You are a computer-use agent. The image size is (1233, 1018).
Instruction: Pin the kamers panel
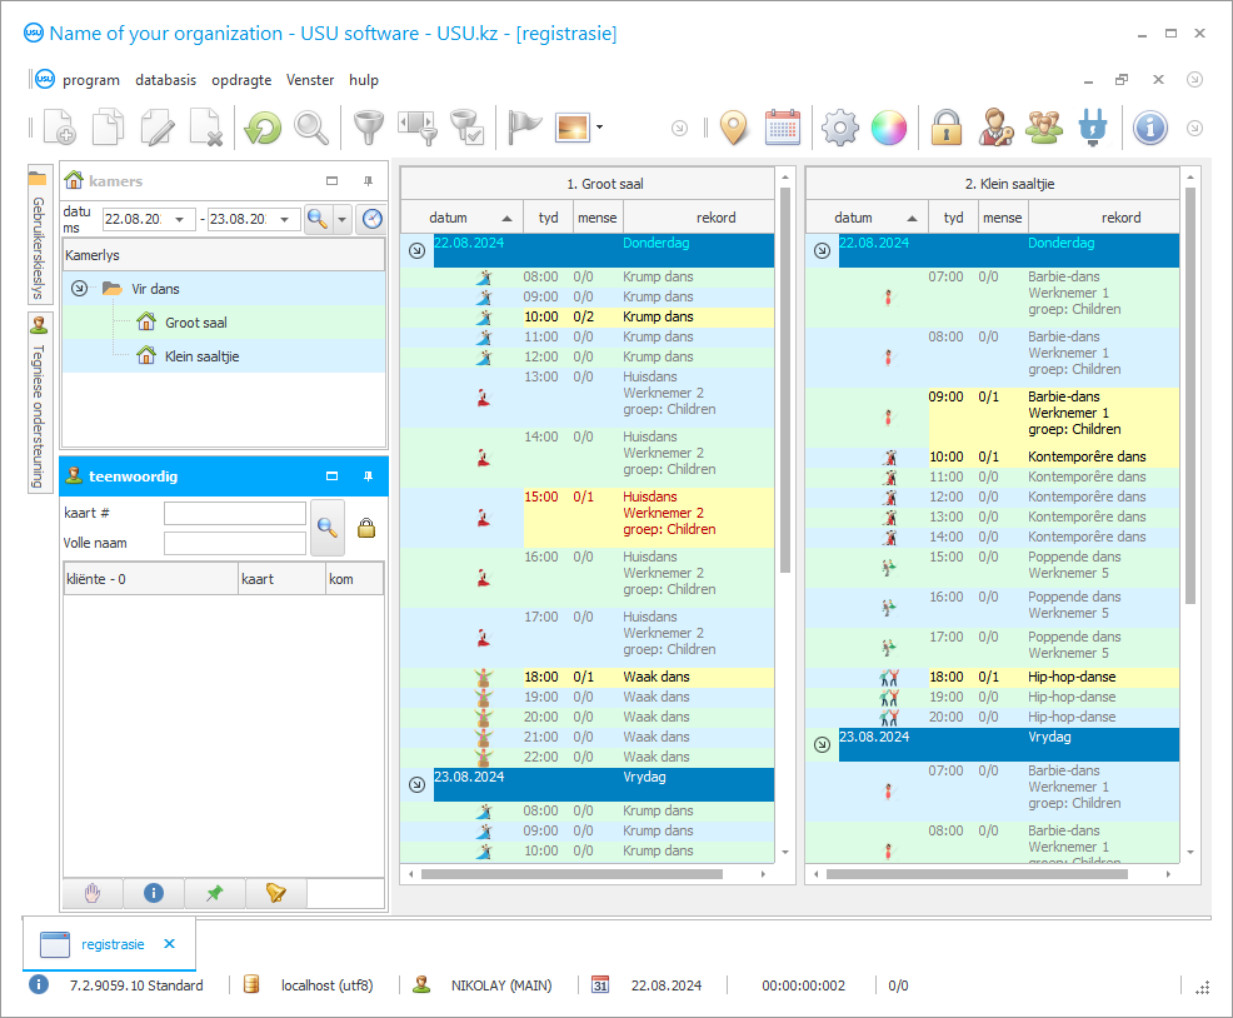368,181
